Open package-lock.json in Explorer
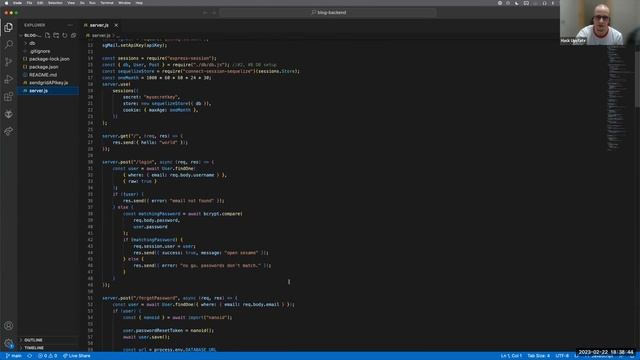The width and height of the screenshot is (640, 360). click(49, 59)
